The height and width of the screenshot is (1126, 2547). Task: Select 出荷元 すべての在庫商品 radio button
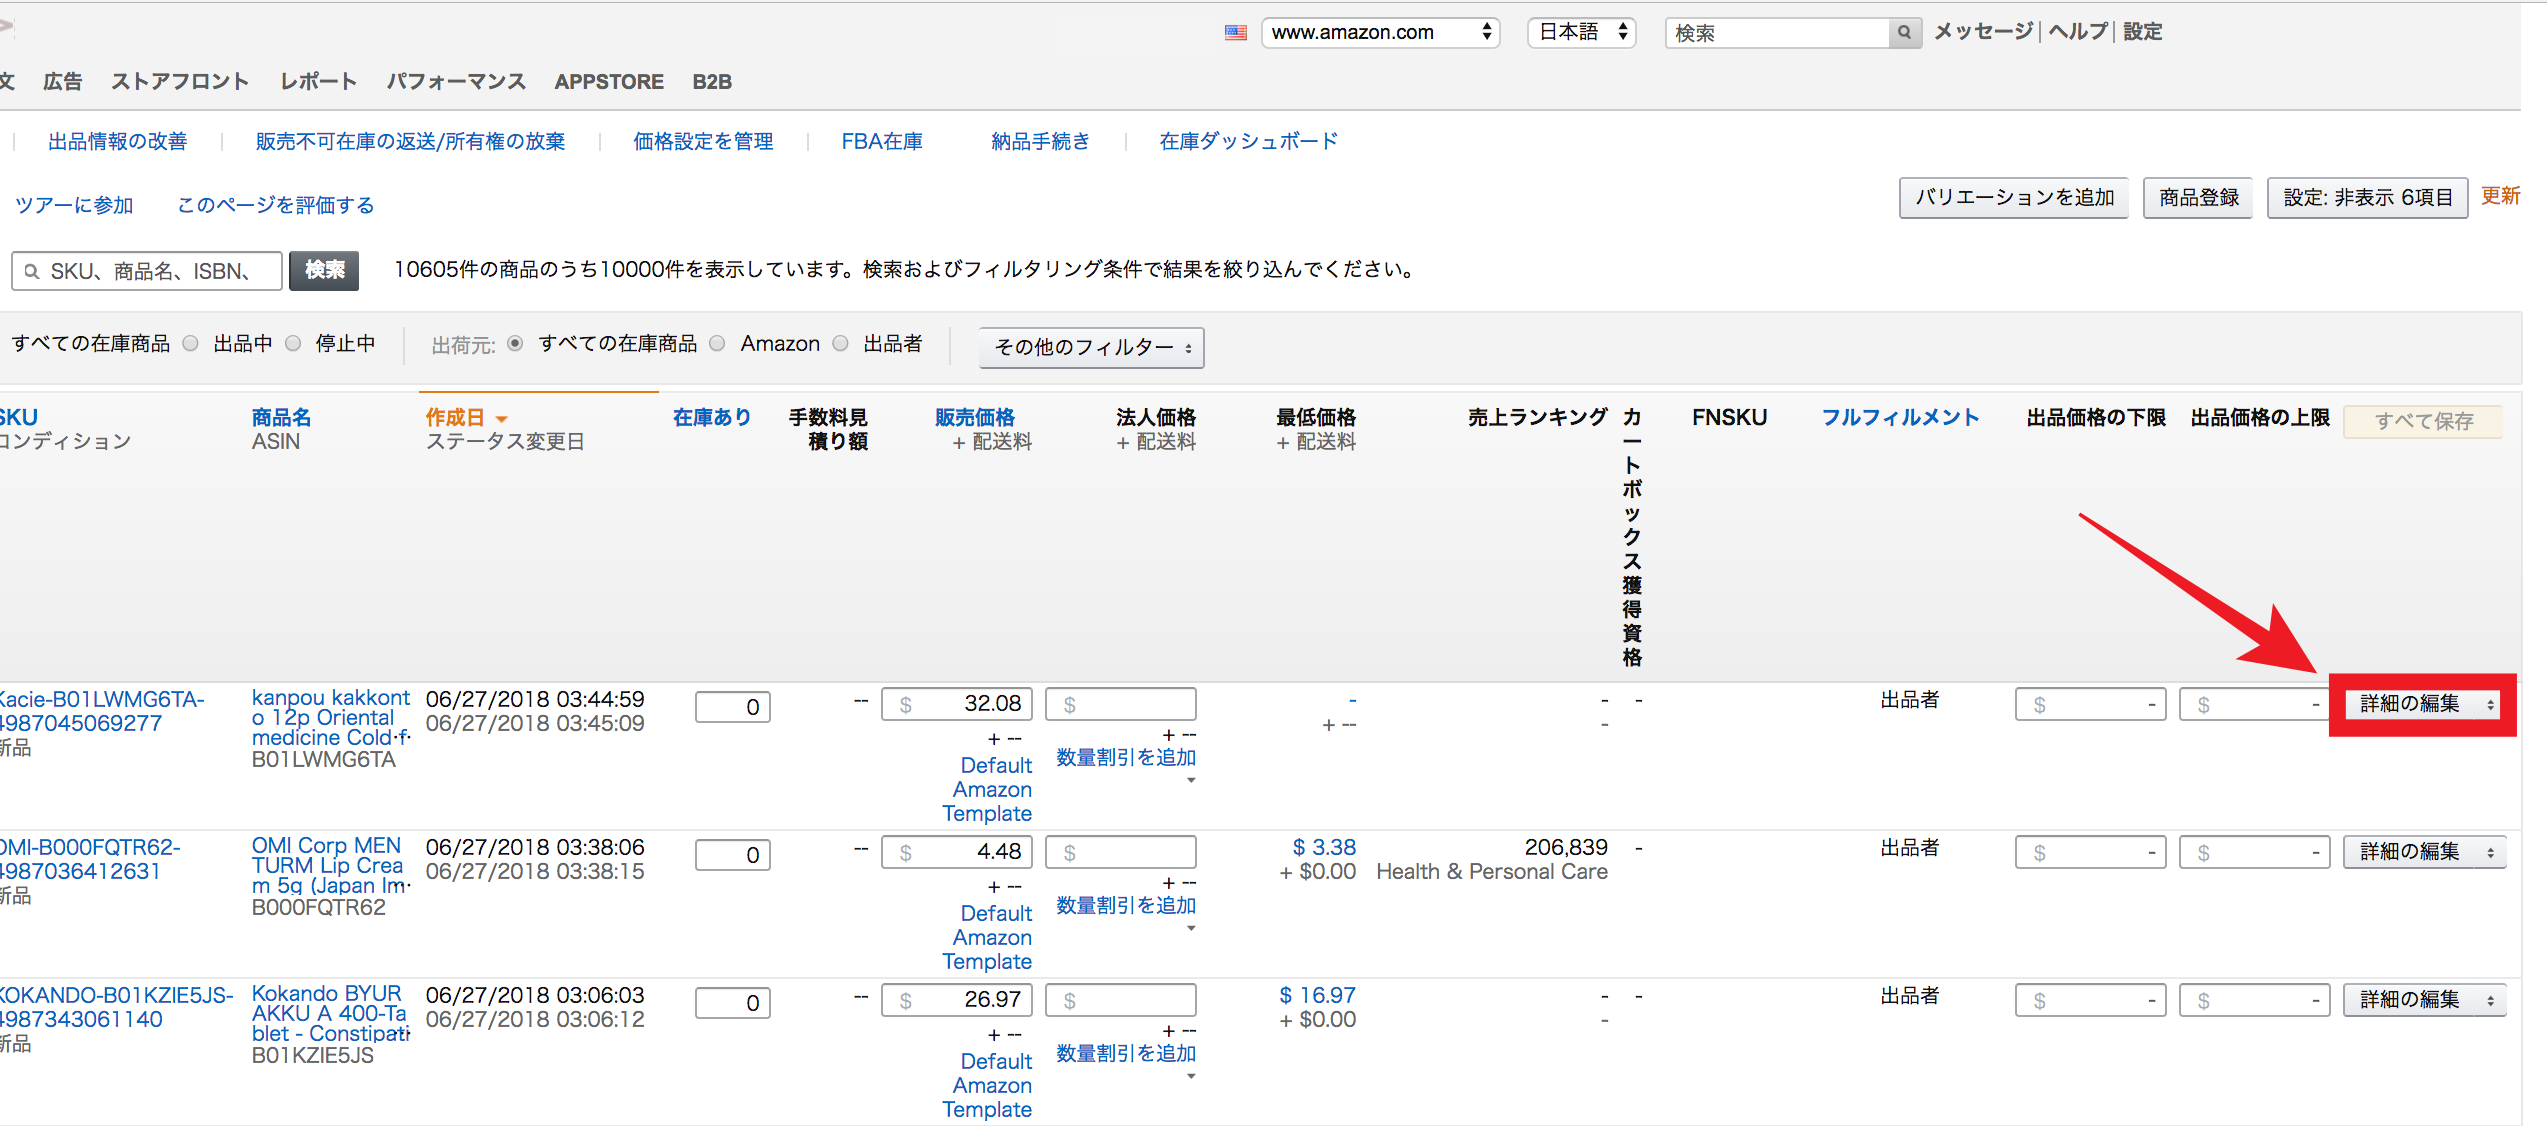515,344
